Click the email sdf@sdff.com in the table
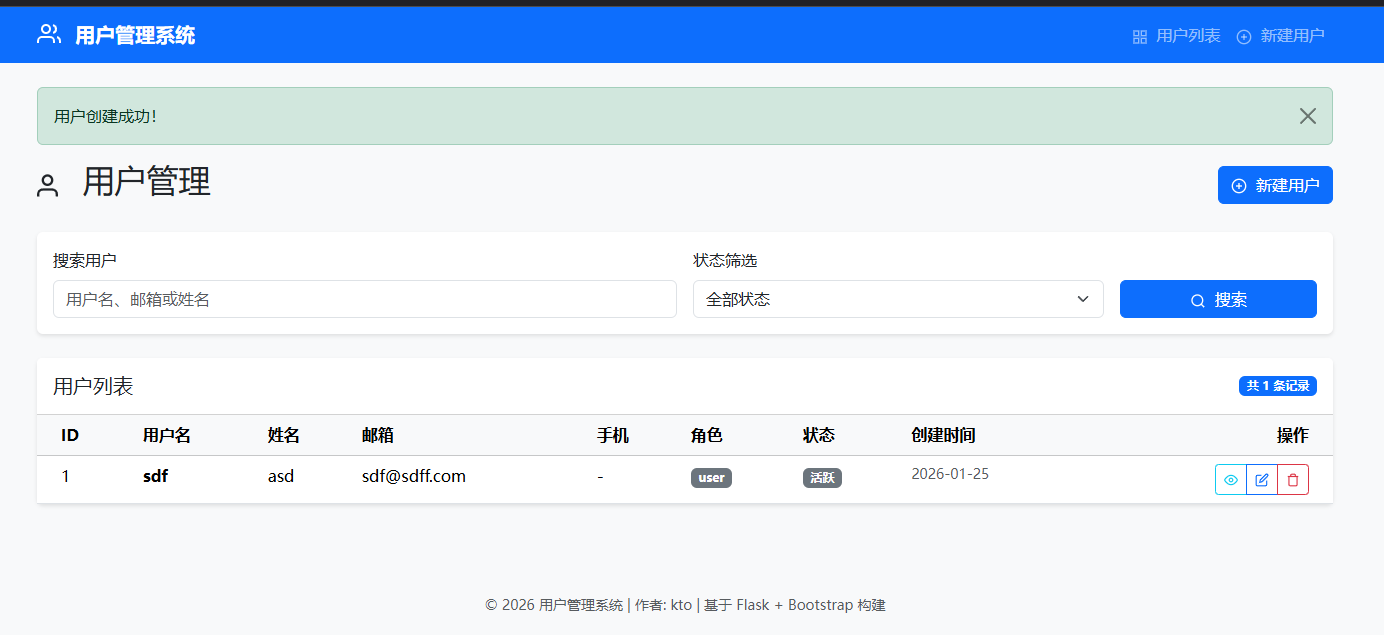1384x635 pixels. (414, 476)
